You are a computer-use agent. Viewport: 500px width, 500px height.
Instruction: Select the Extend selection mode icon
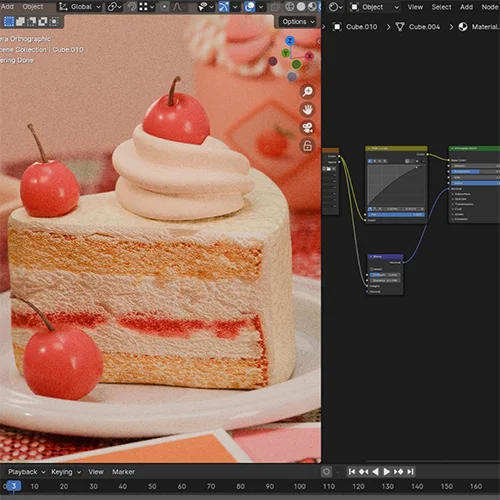point(20,22)
